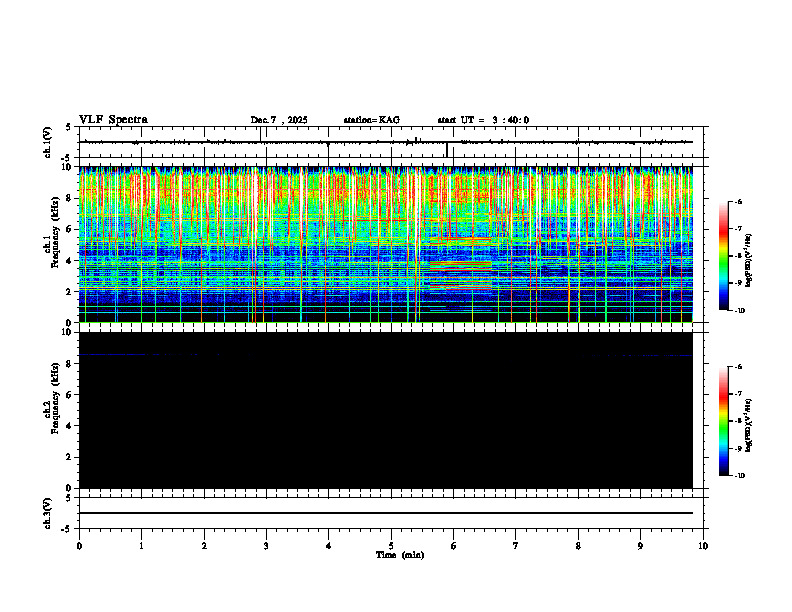This screenshot has width=792, height=612.
Task: Click the time axis tick label 5
Action: pyautogui.click(x=391, y=546)
